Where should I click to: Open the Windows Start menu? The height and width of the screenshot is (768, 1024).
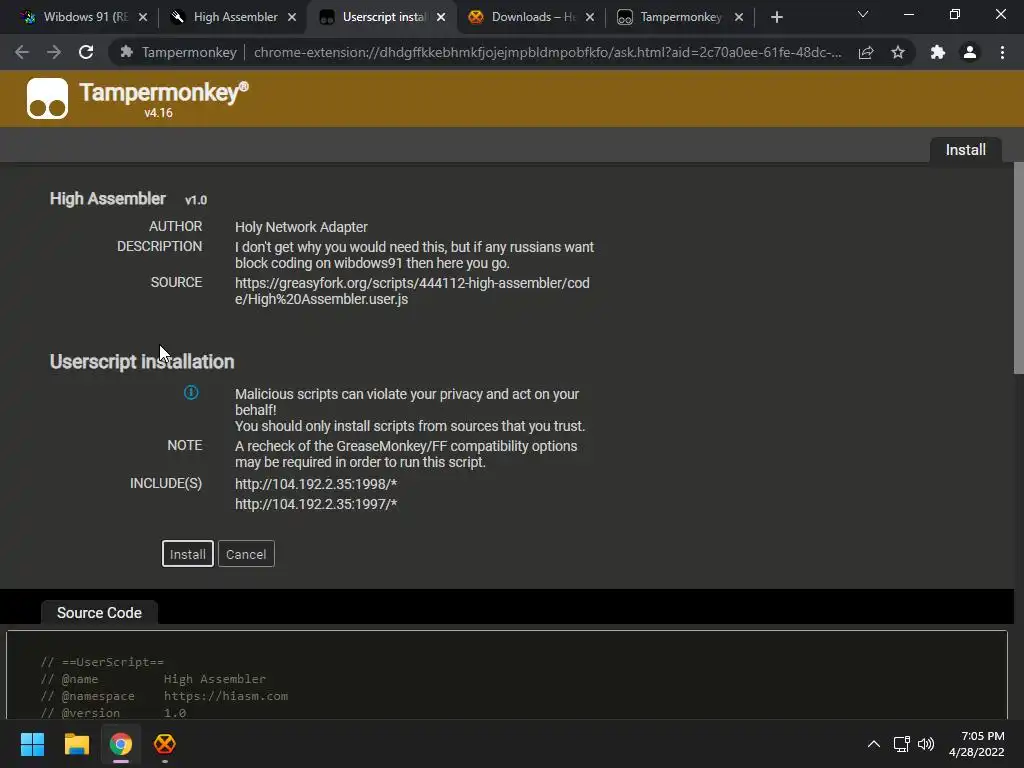click(32, 744)
